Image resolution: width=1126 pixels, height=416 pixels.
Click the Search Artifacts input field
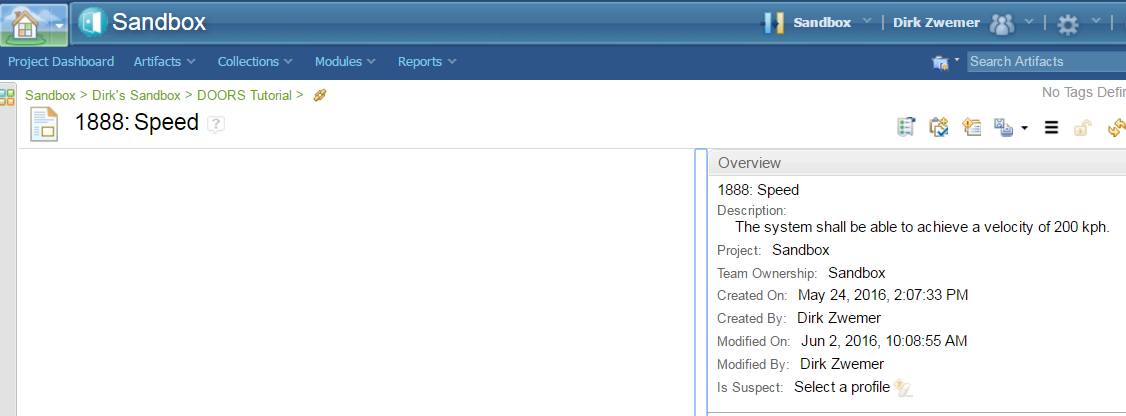click(1044, 62)
